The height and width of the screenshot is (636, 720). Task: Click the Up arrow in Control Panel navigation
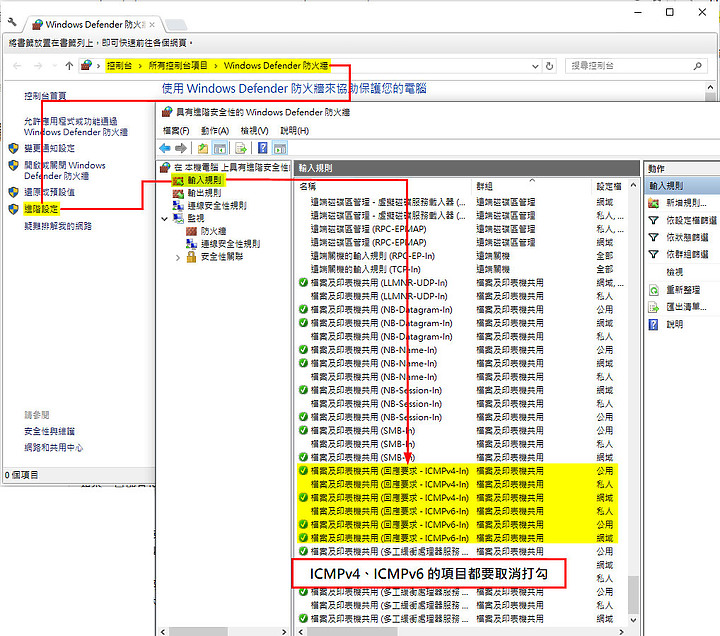pyautogui.click(x=69, y=66)
